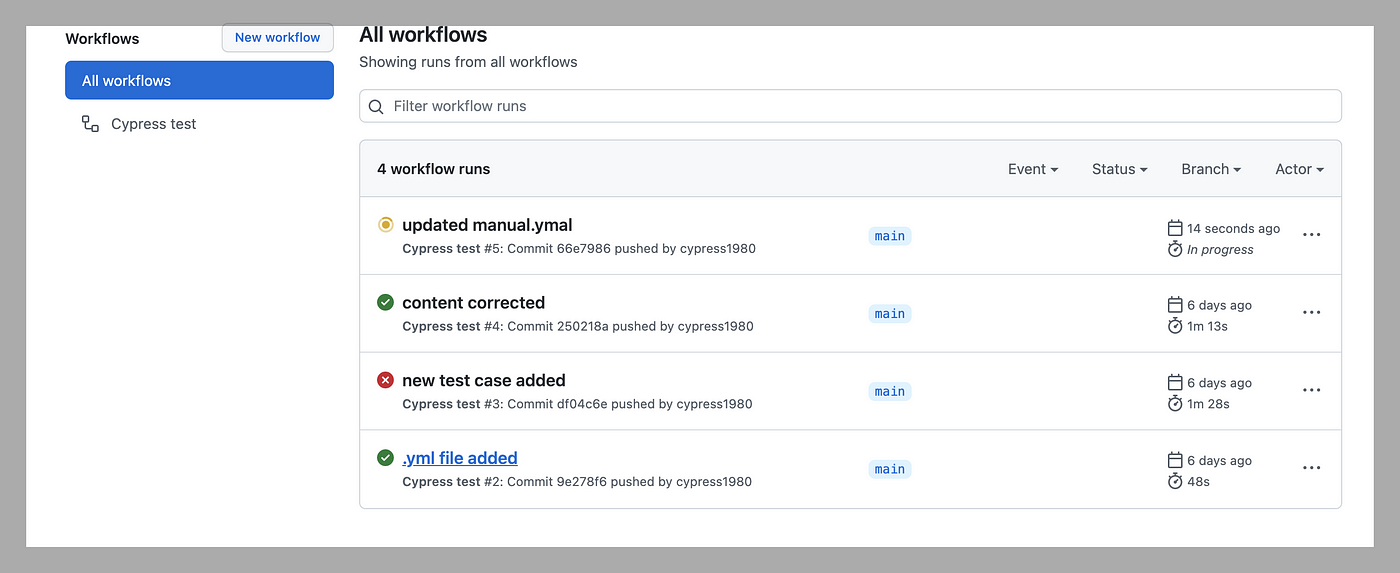Click the red failed icon for new test case added
This screenshot has height=573, width=1400.
(x=385, y=380)
